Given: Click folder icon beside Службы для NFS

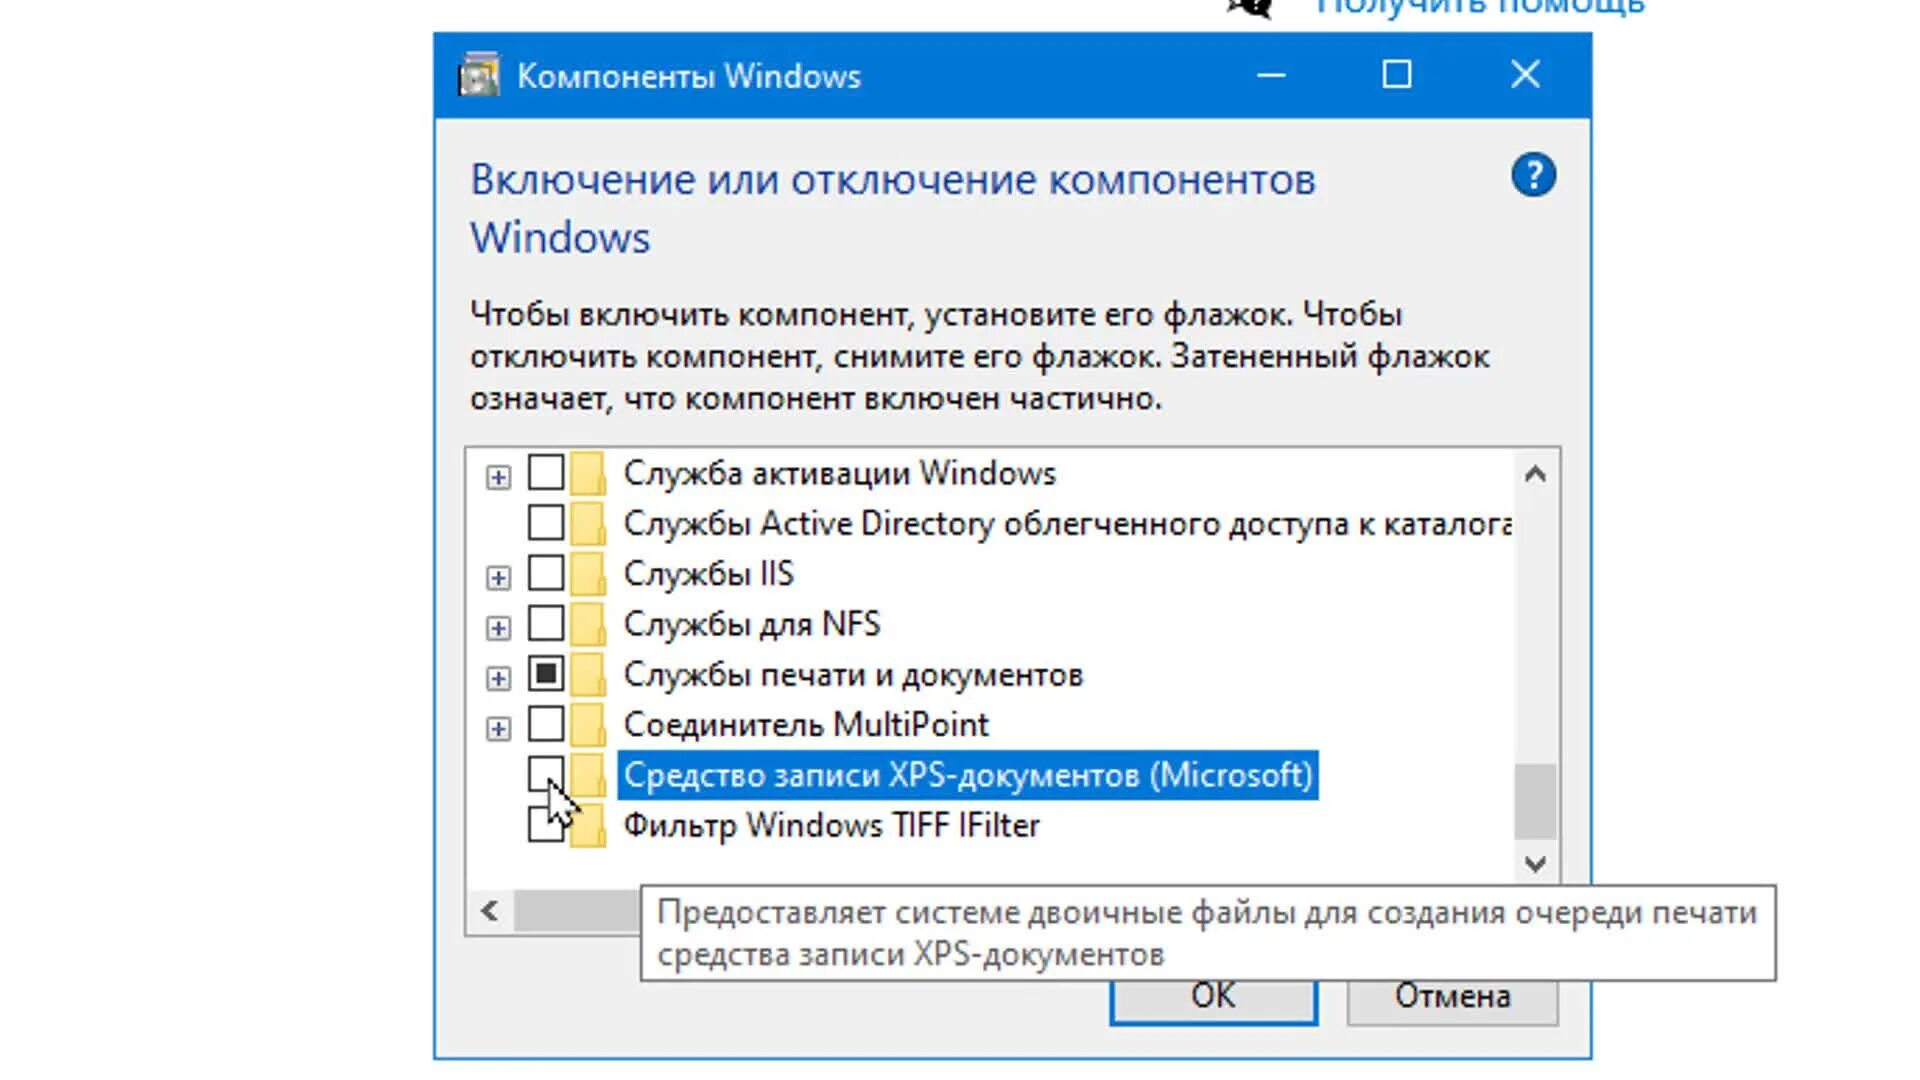Looking at the screenshot, I should pyautogui.click(x=588, y=624).
